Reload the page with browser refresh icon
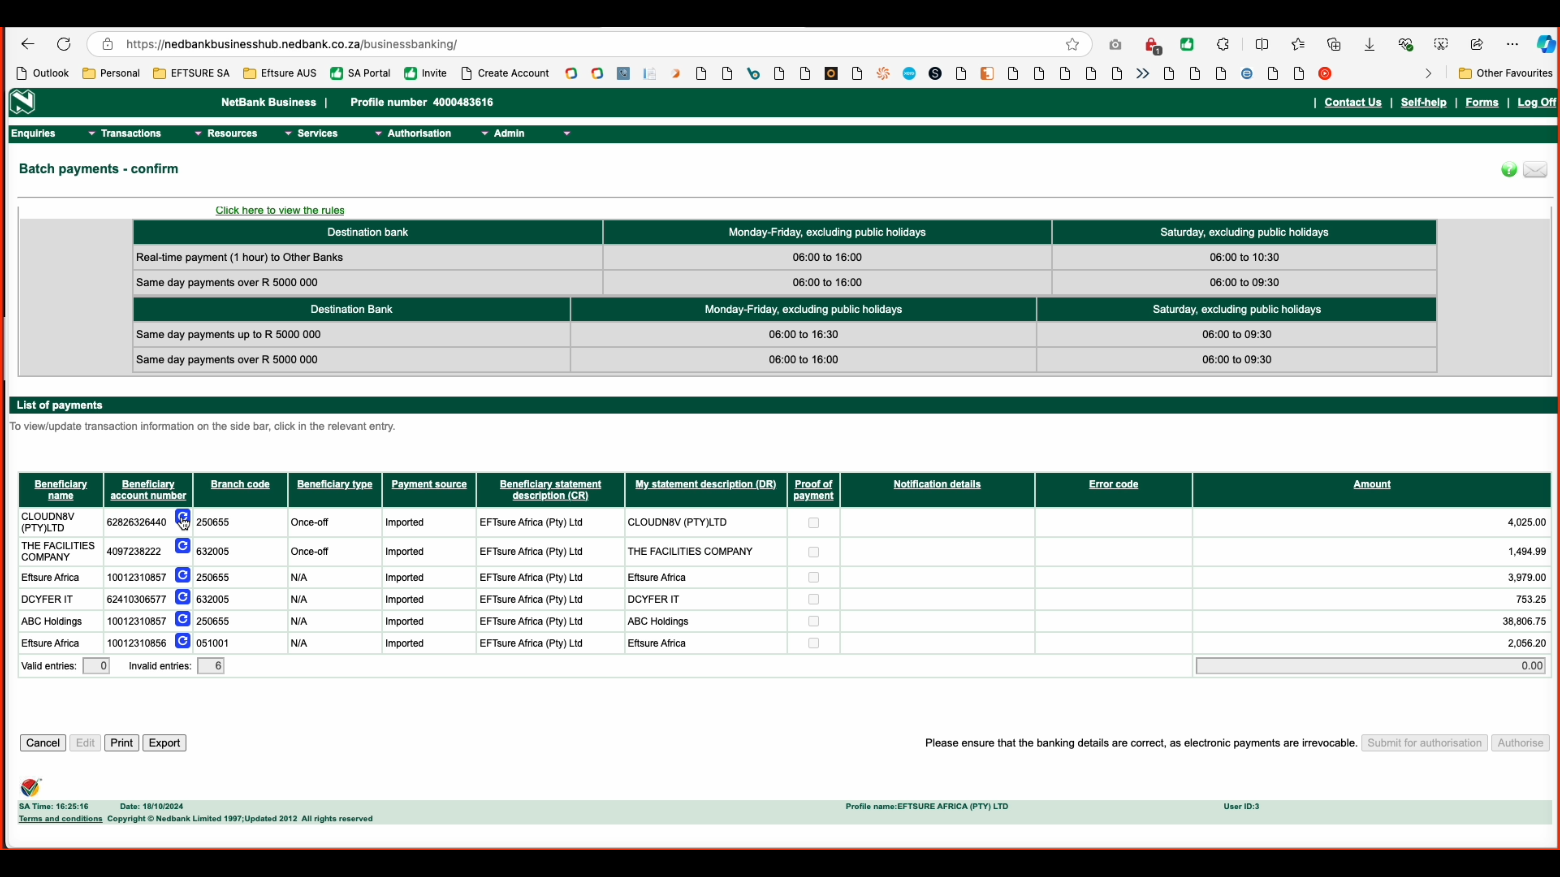1560x877 pixels. (x=64, y=44)
